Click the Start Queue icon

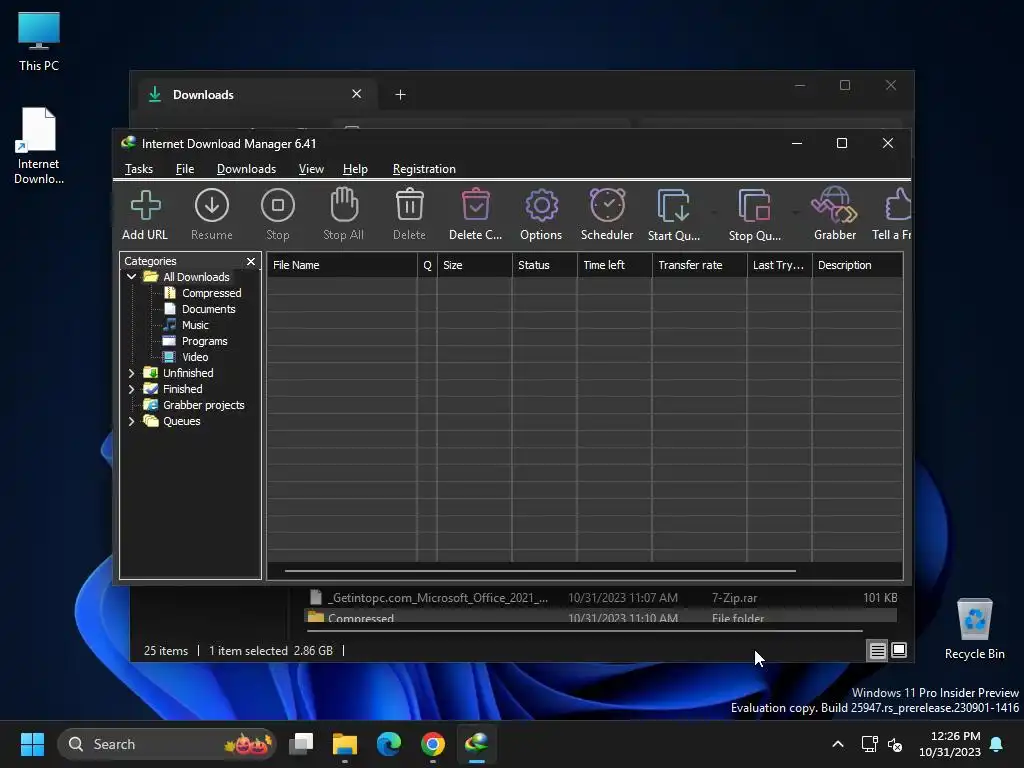pos(673,206)
